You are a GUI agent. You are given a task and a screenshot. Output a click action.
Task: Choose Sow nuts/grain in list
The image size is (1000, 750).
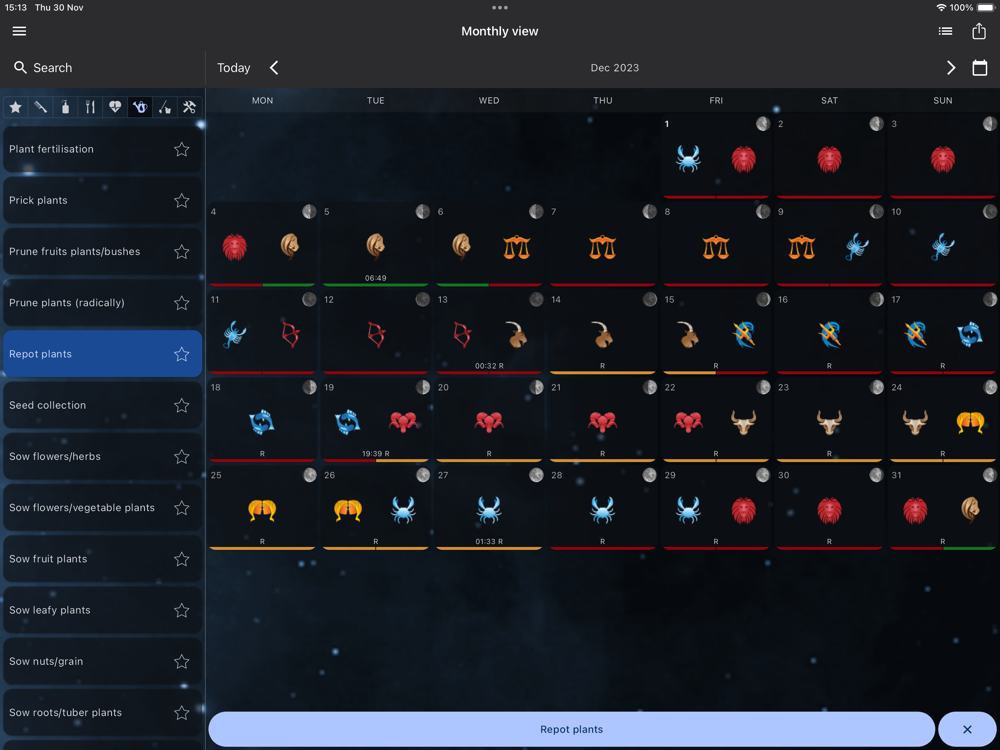pyautogui.click(x=103, y=661)
